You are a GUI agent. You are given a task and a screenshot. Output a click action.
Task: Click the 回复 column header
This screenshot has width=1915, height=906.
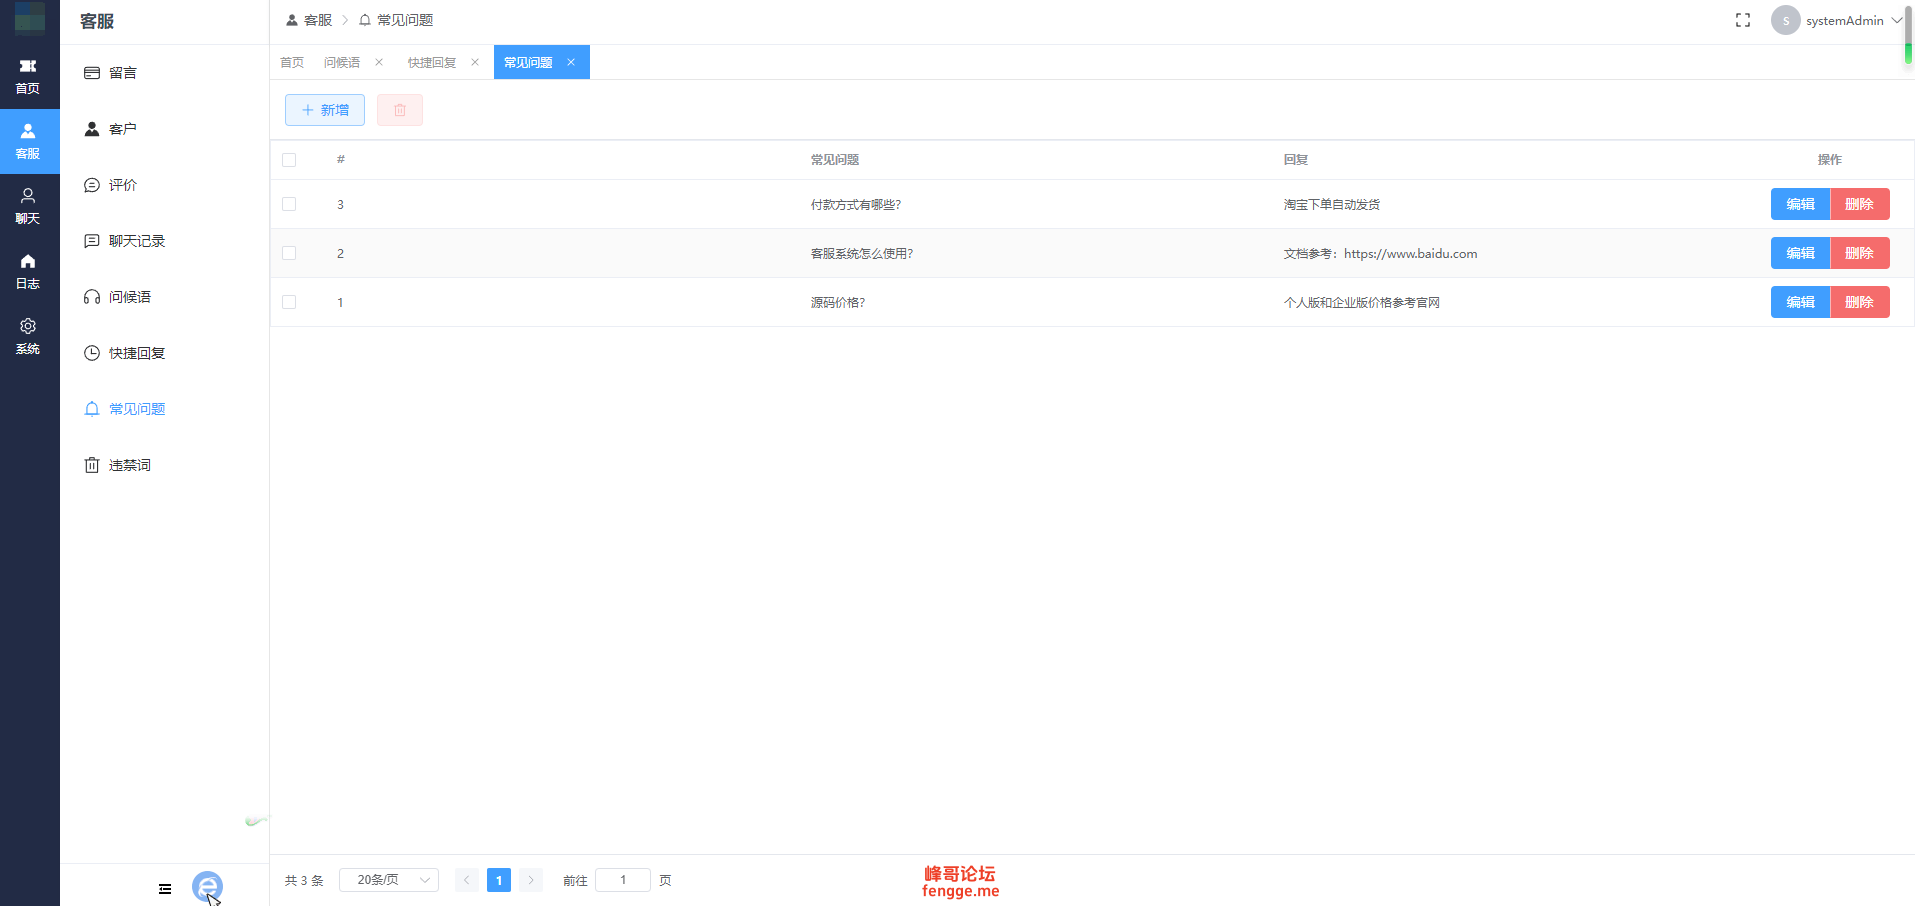[1296, 160]
